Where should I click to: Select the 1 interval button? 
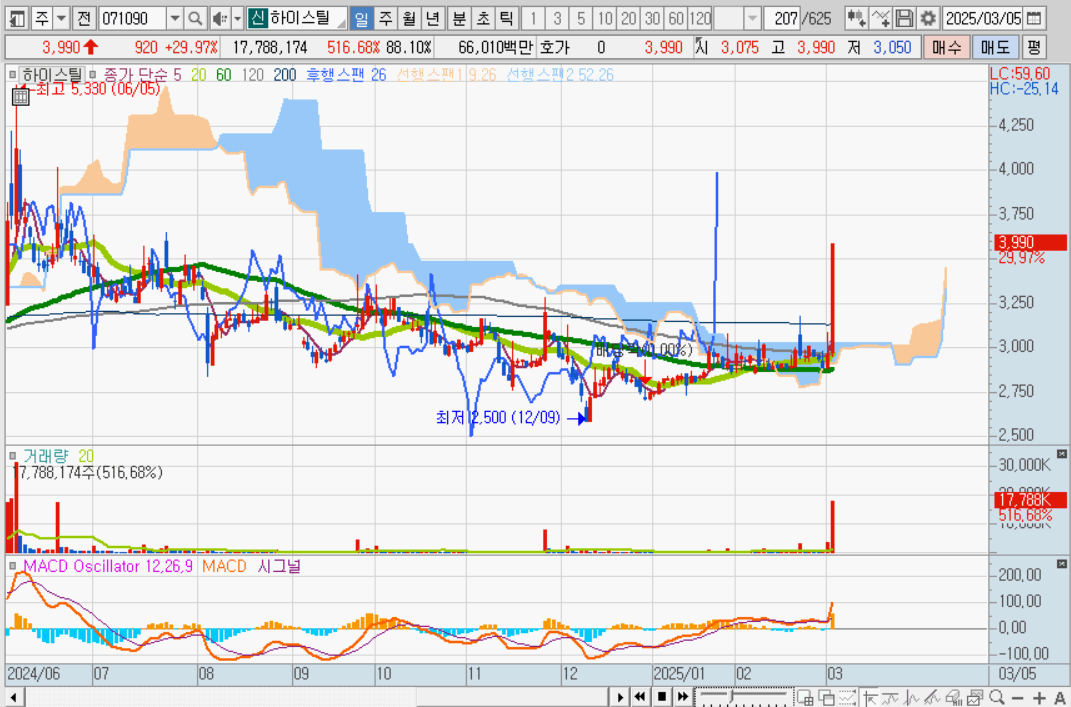(x=533, y=18)
